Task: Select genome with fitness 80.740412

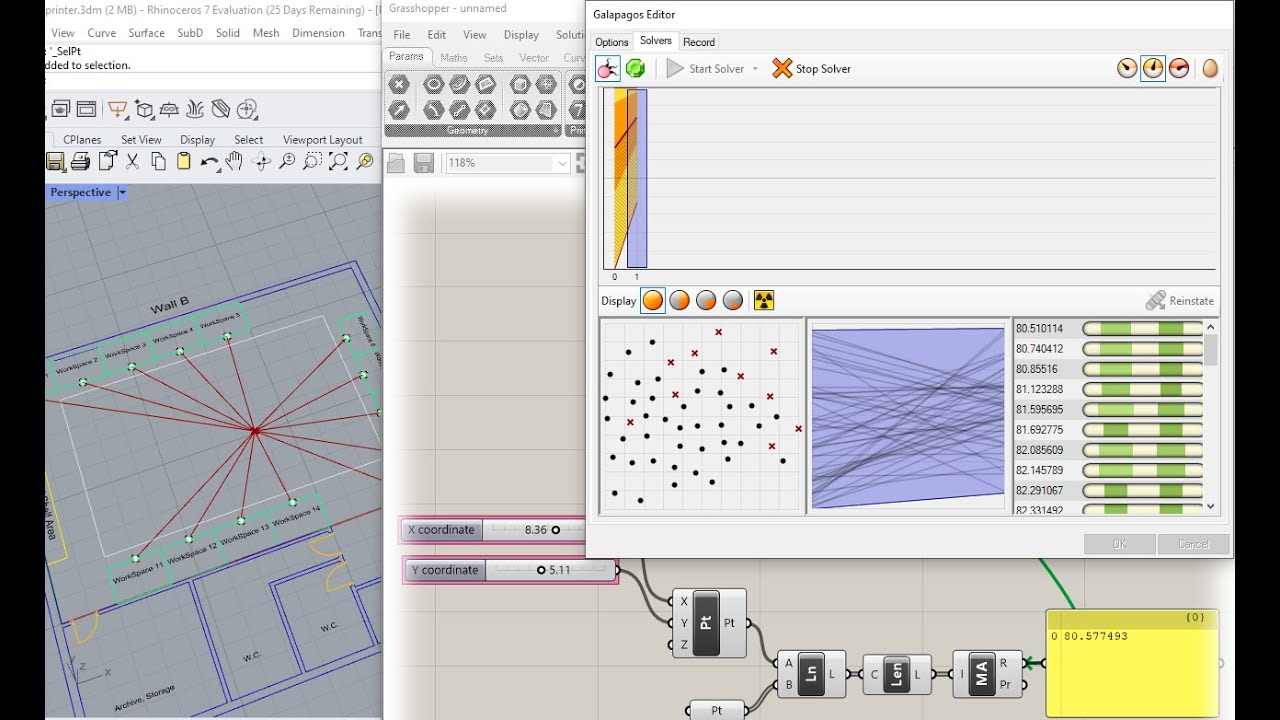Action: coord(1109,348)
